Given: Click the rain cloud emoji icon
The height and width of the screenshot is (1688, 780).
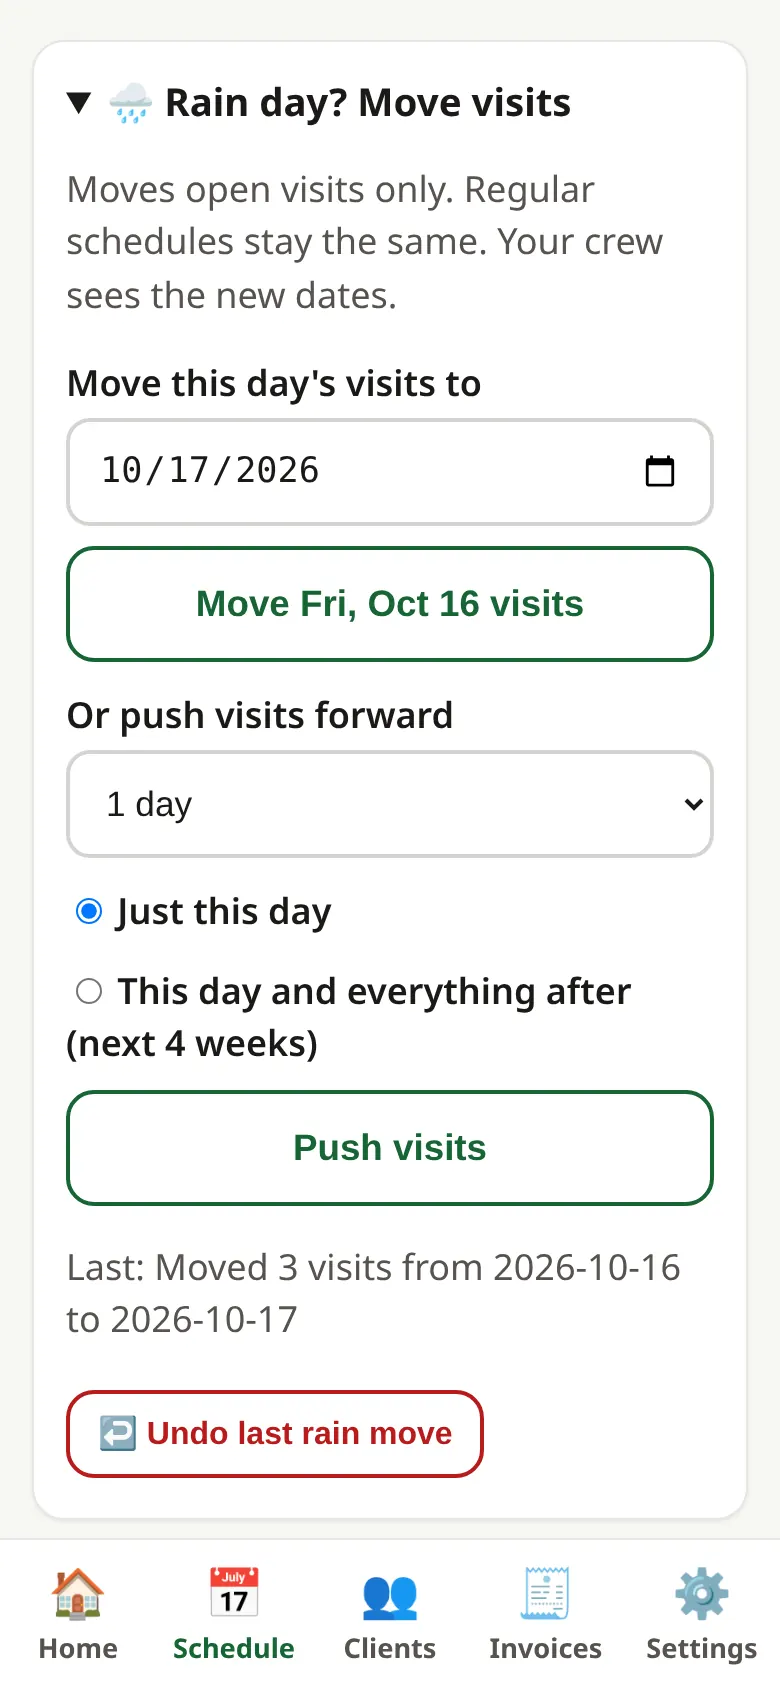Looking at the screenshot, I should tap(130, 103).
